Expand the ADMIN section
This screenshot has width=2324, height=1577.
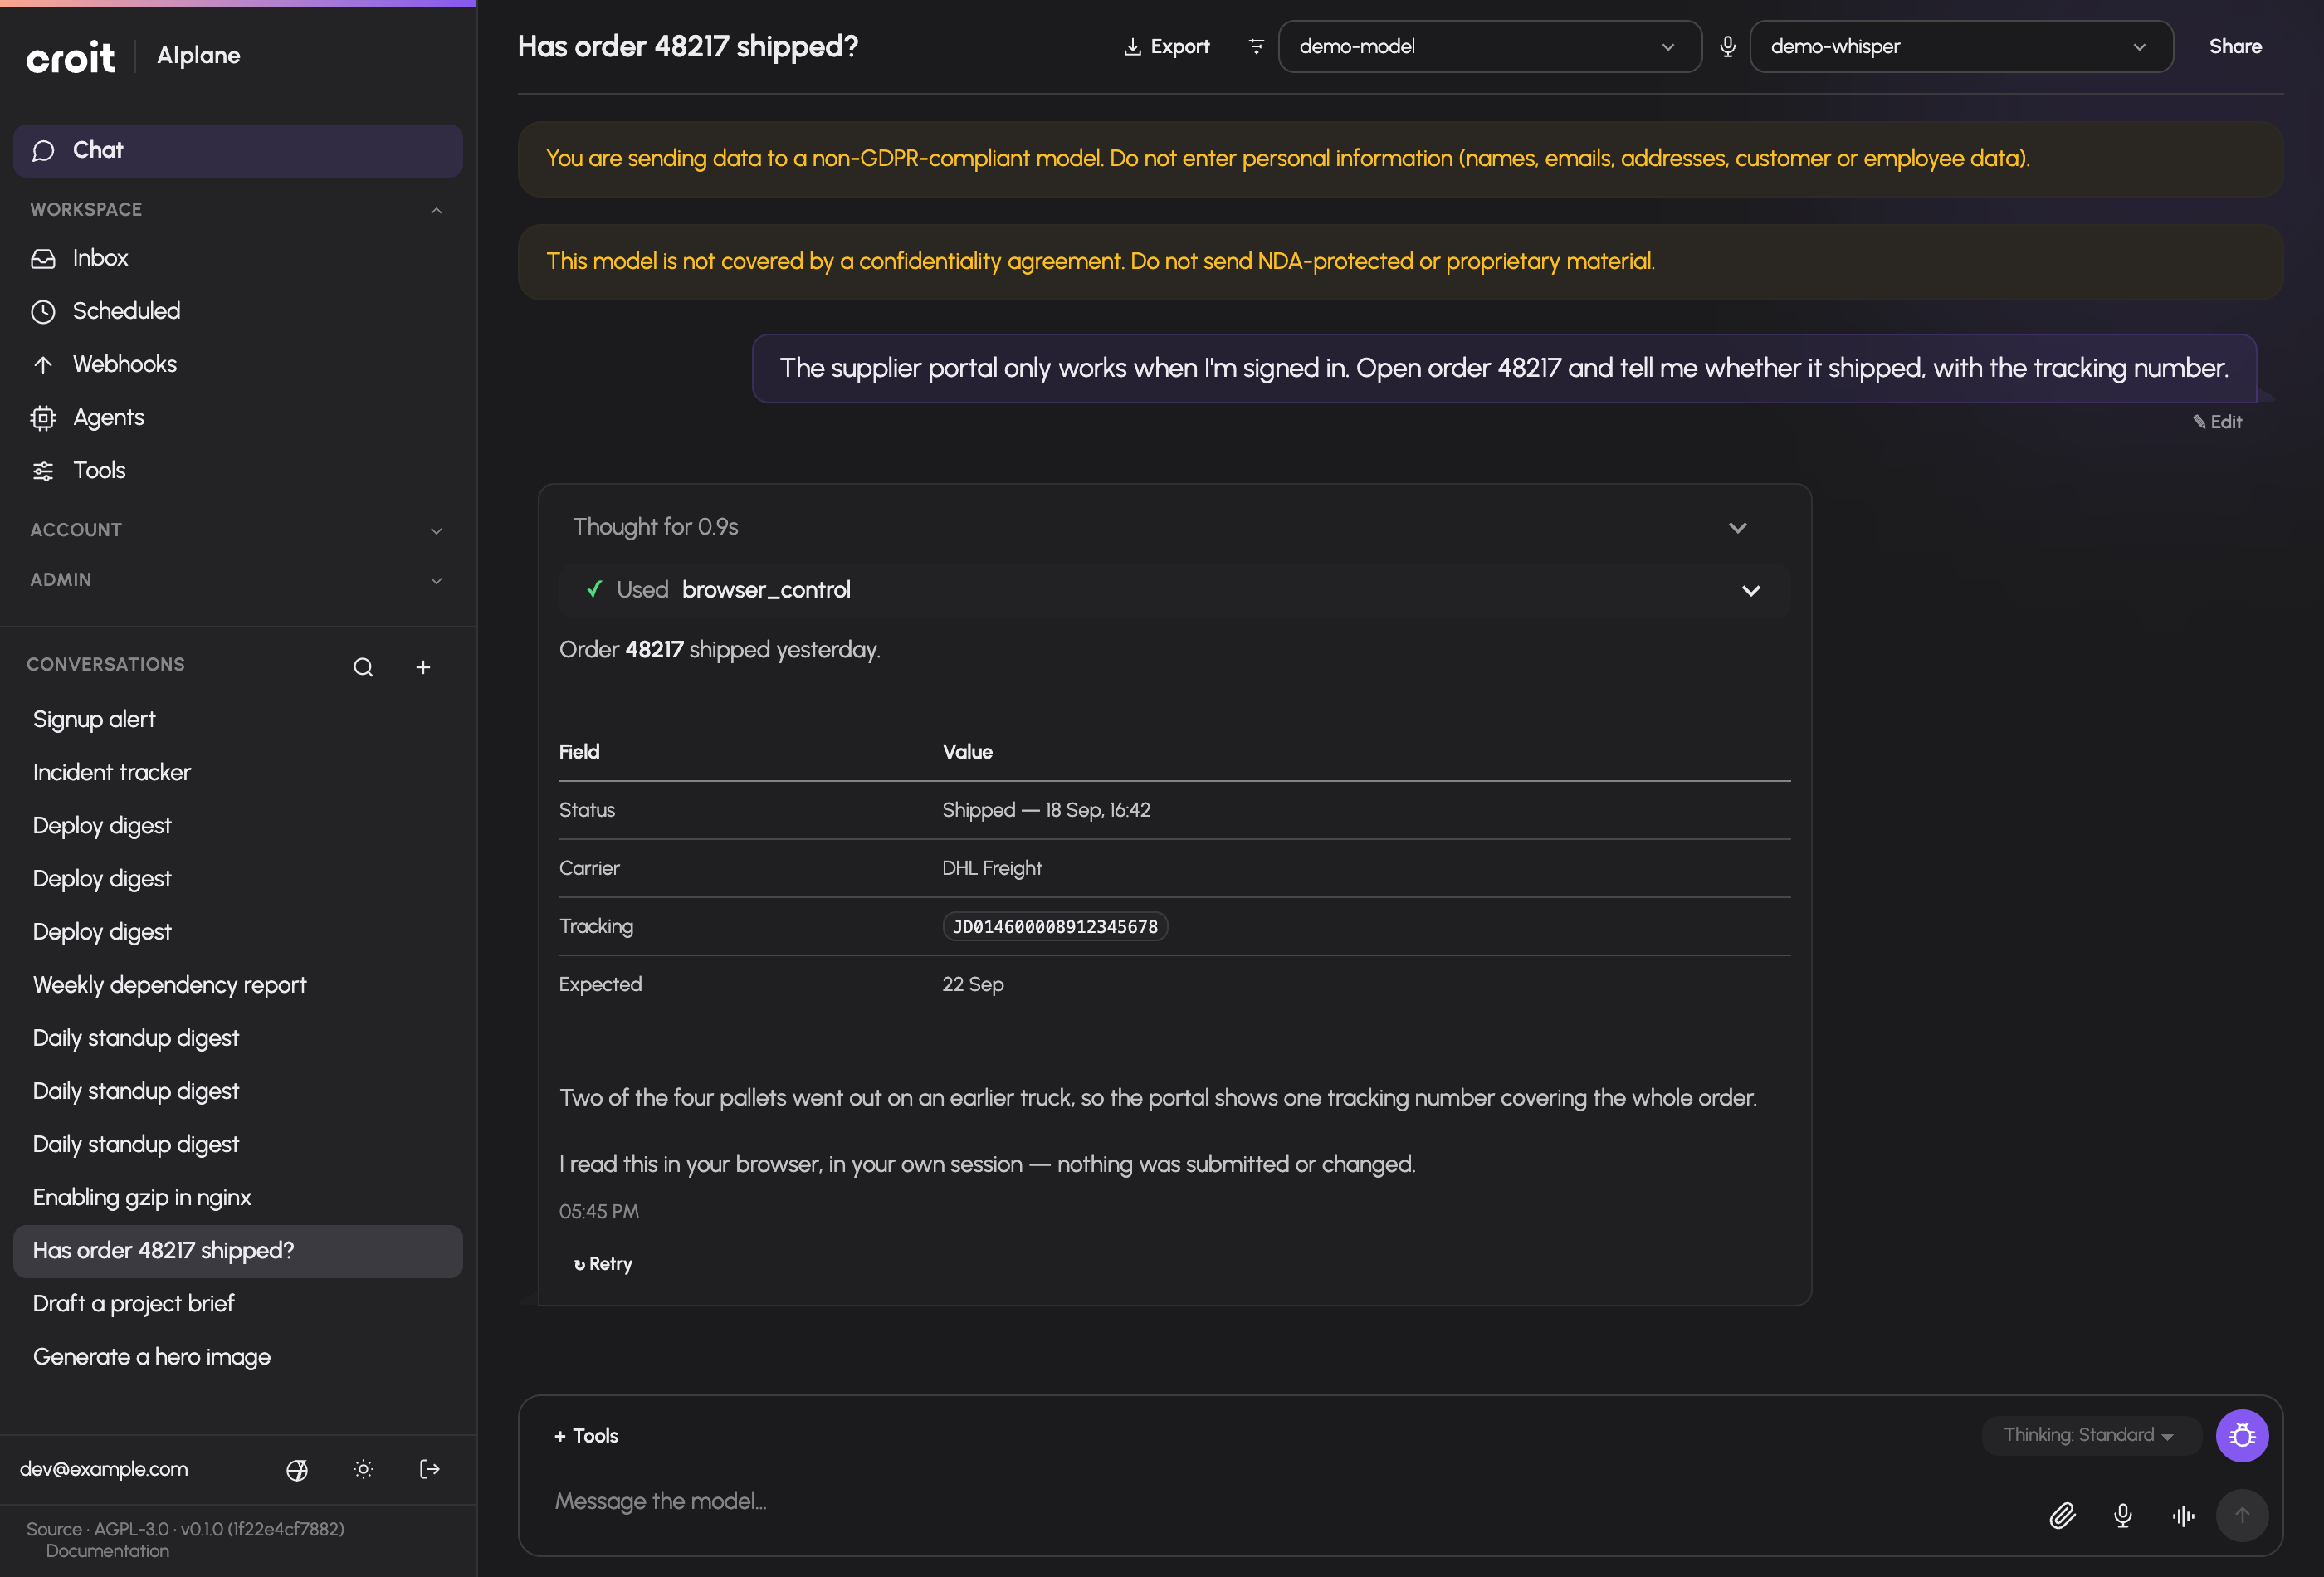tap(238, 580)
